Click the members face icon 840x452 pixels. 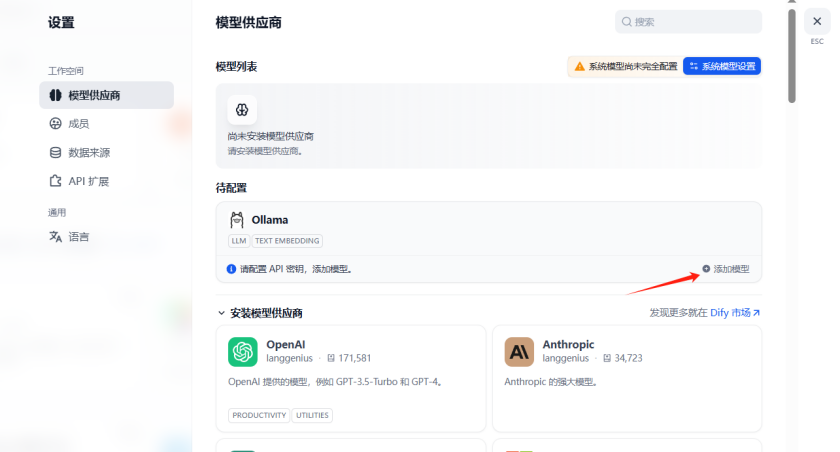[55, 124]
